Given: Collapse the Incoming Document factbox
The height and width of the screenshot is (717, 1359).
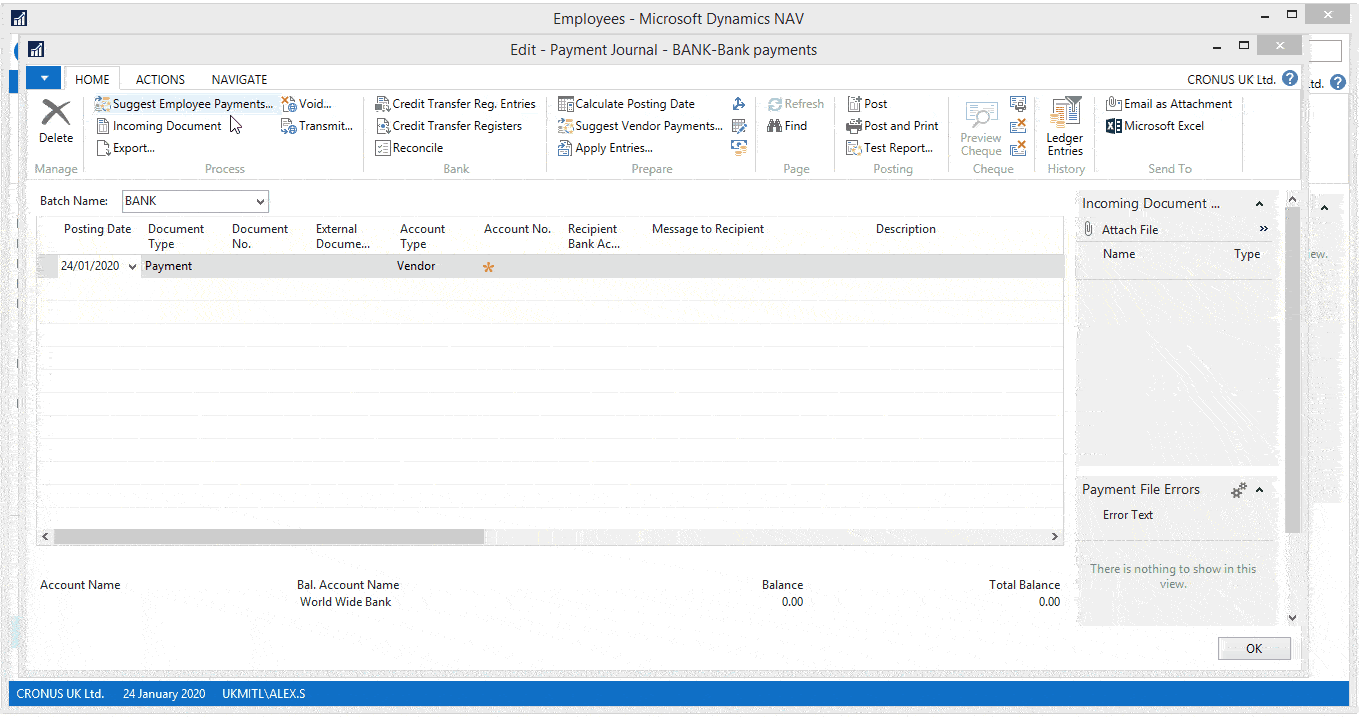Looking at the screenshot, I should (x=1260, y=204).
